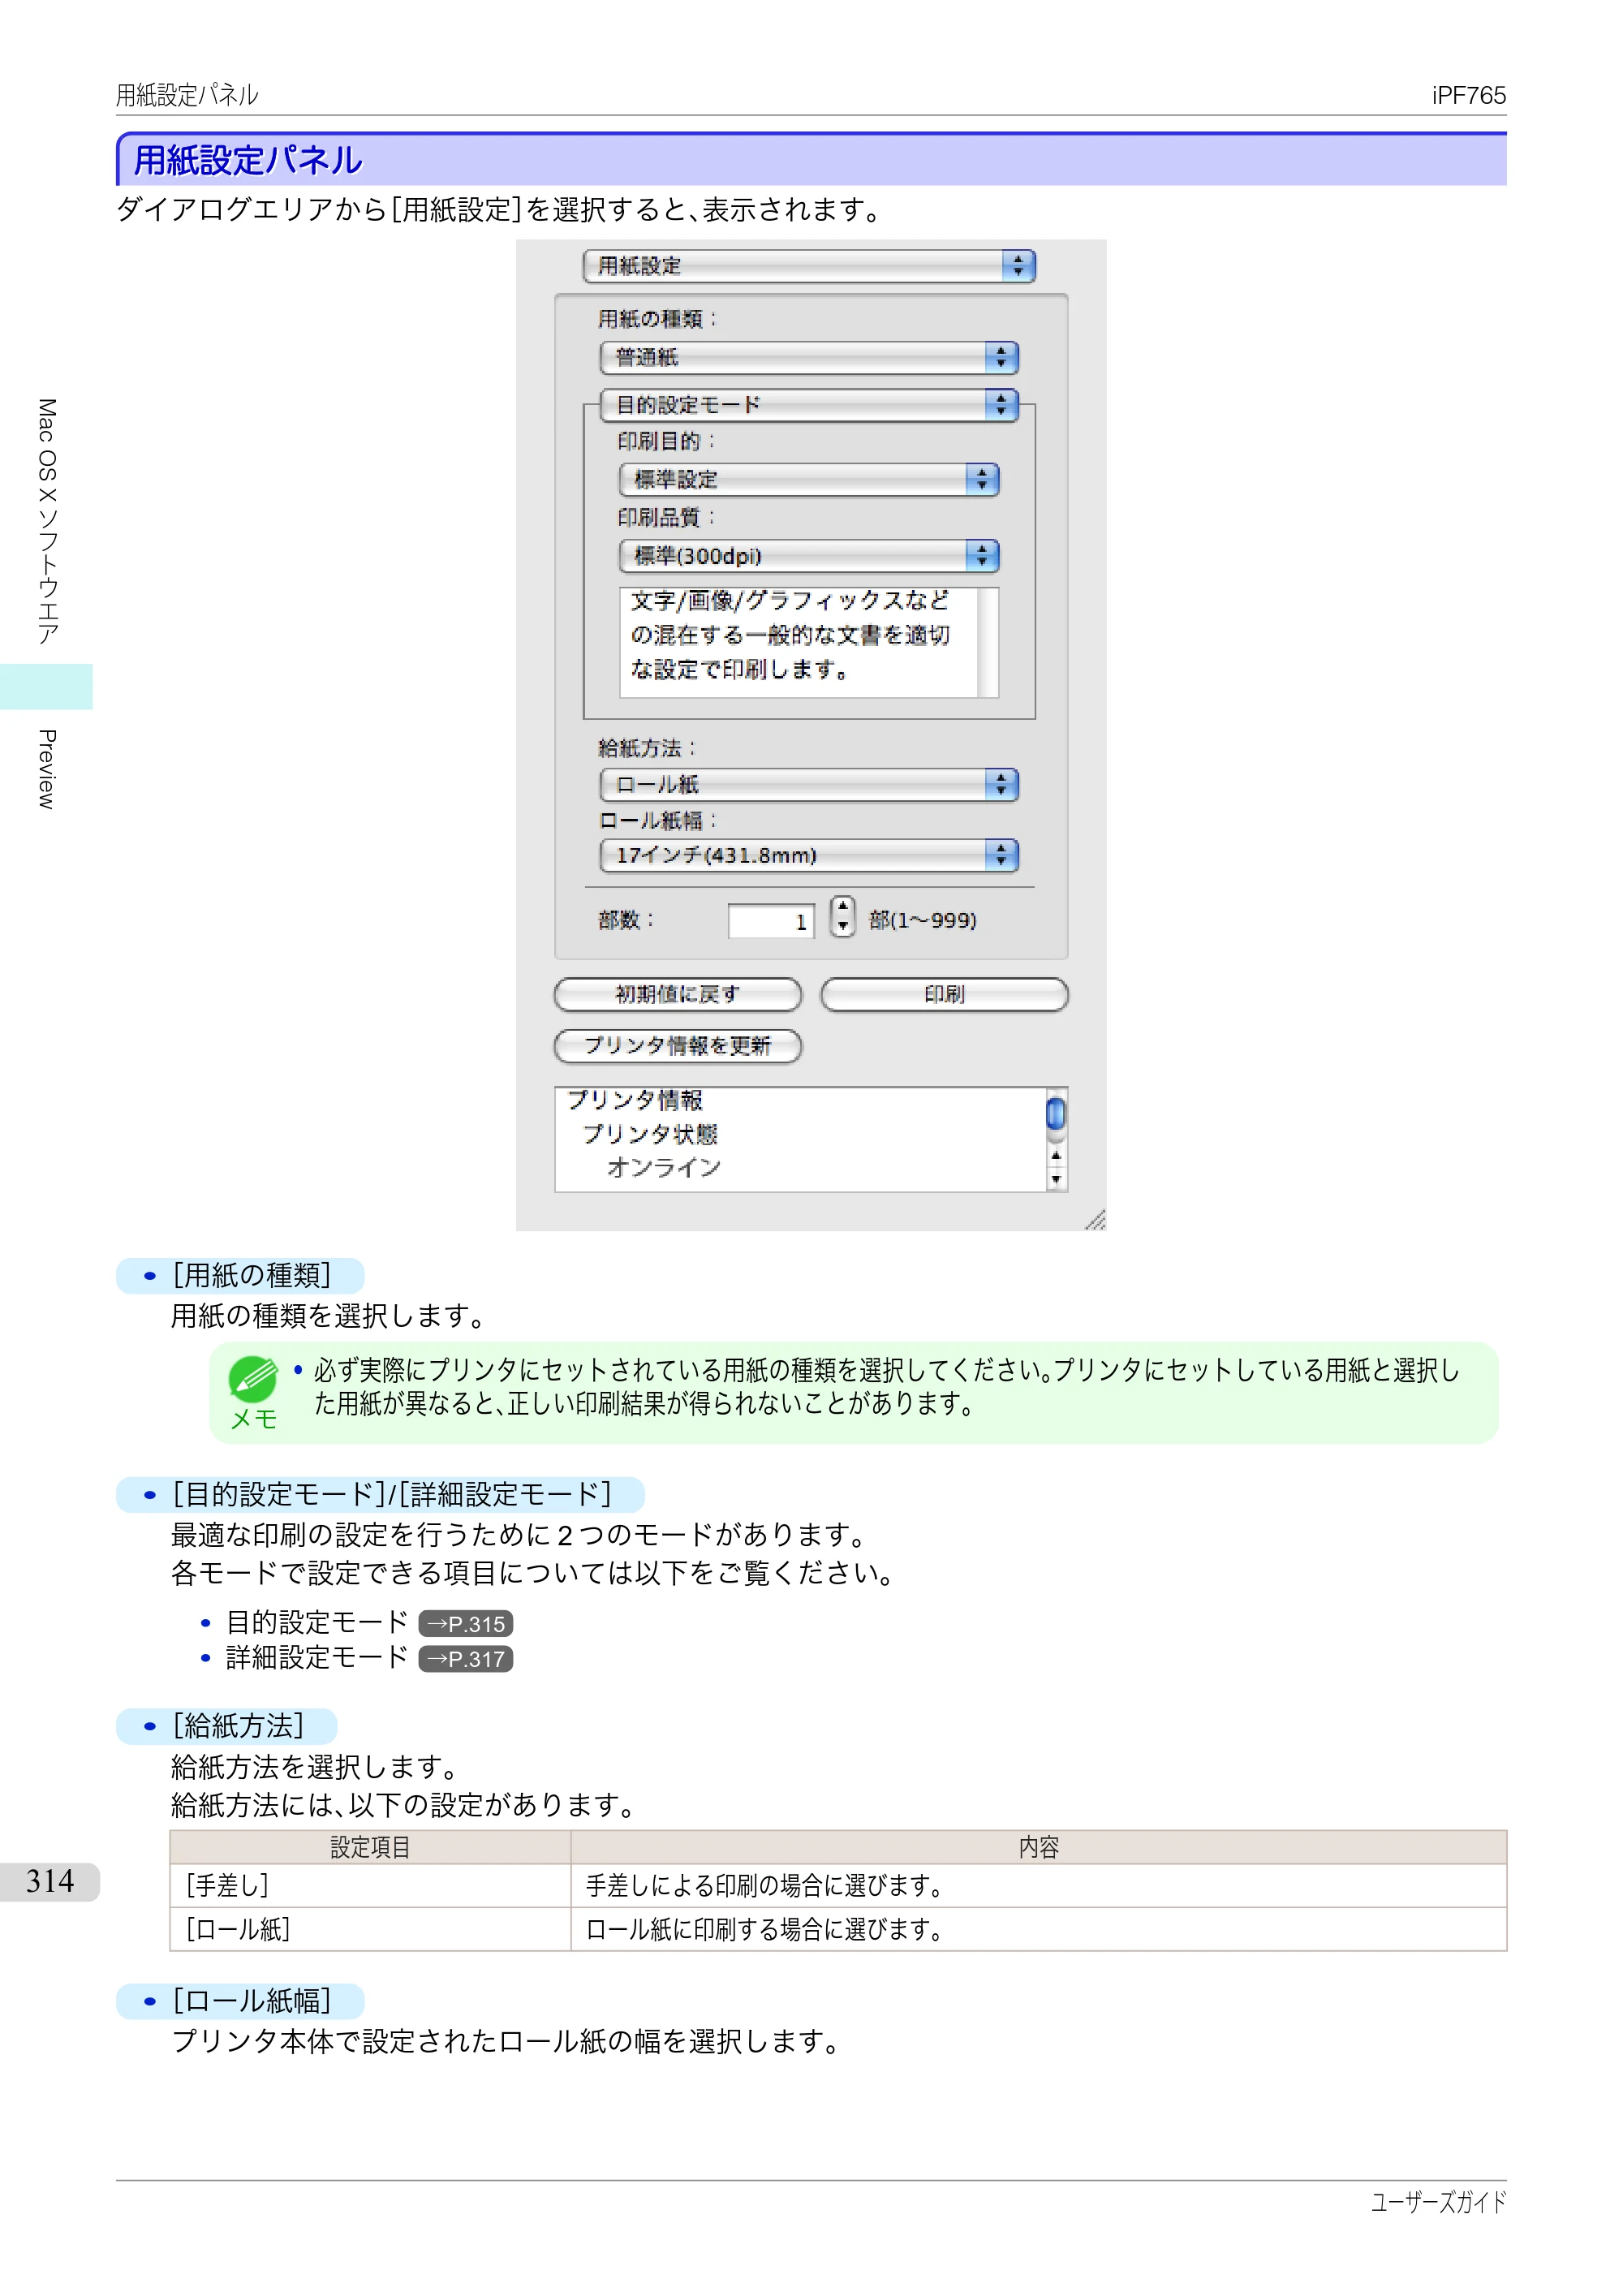Click the 印刷 button
Viewport: 1623px width, 2296px height.
[x=944, y=995]
